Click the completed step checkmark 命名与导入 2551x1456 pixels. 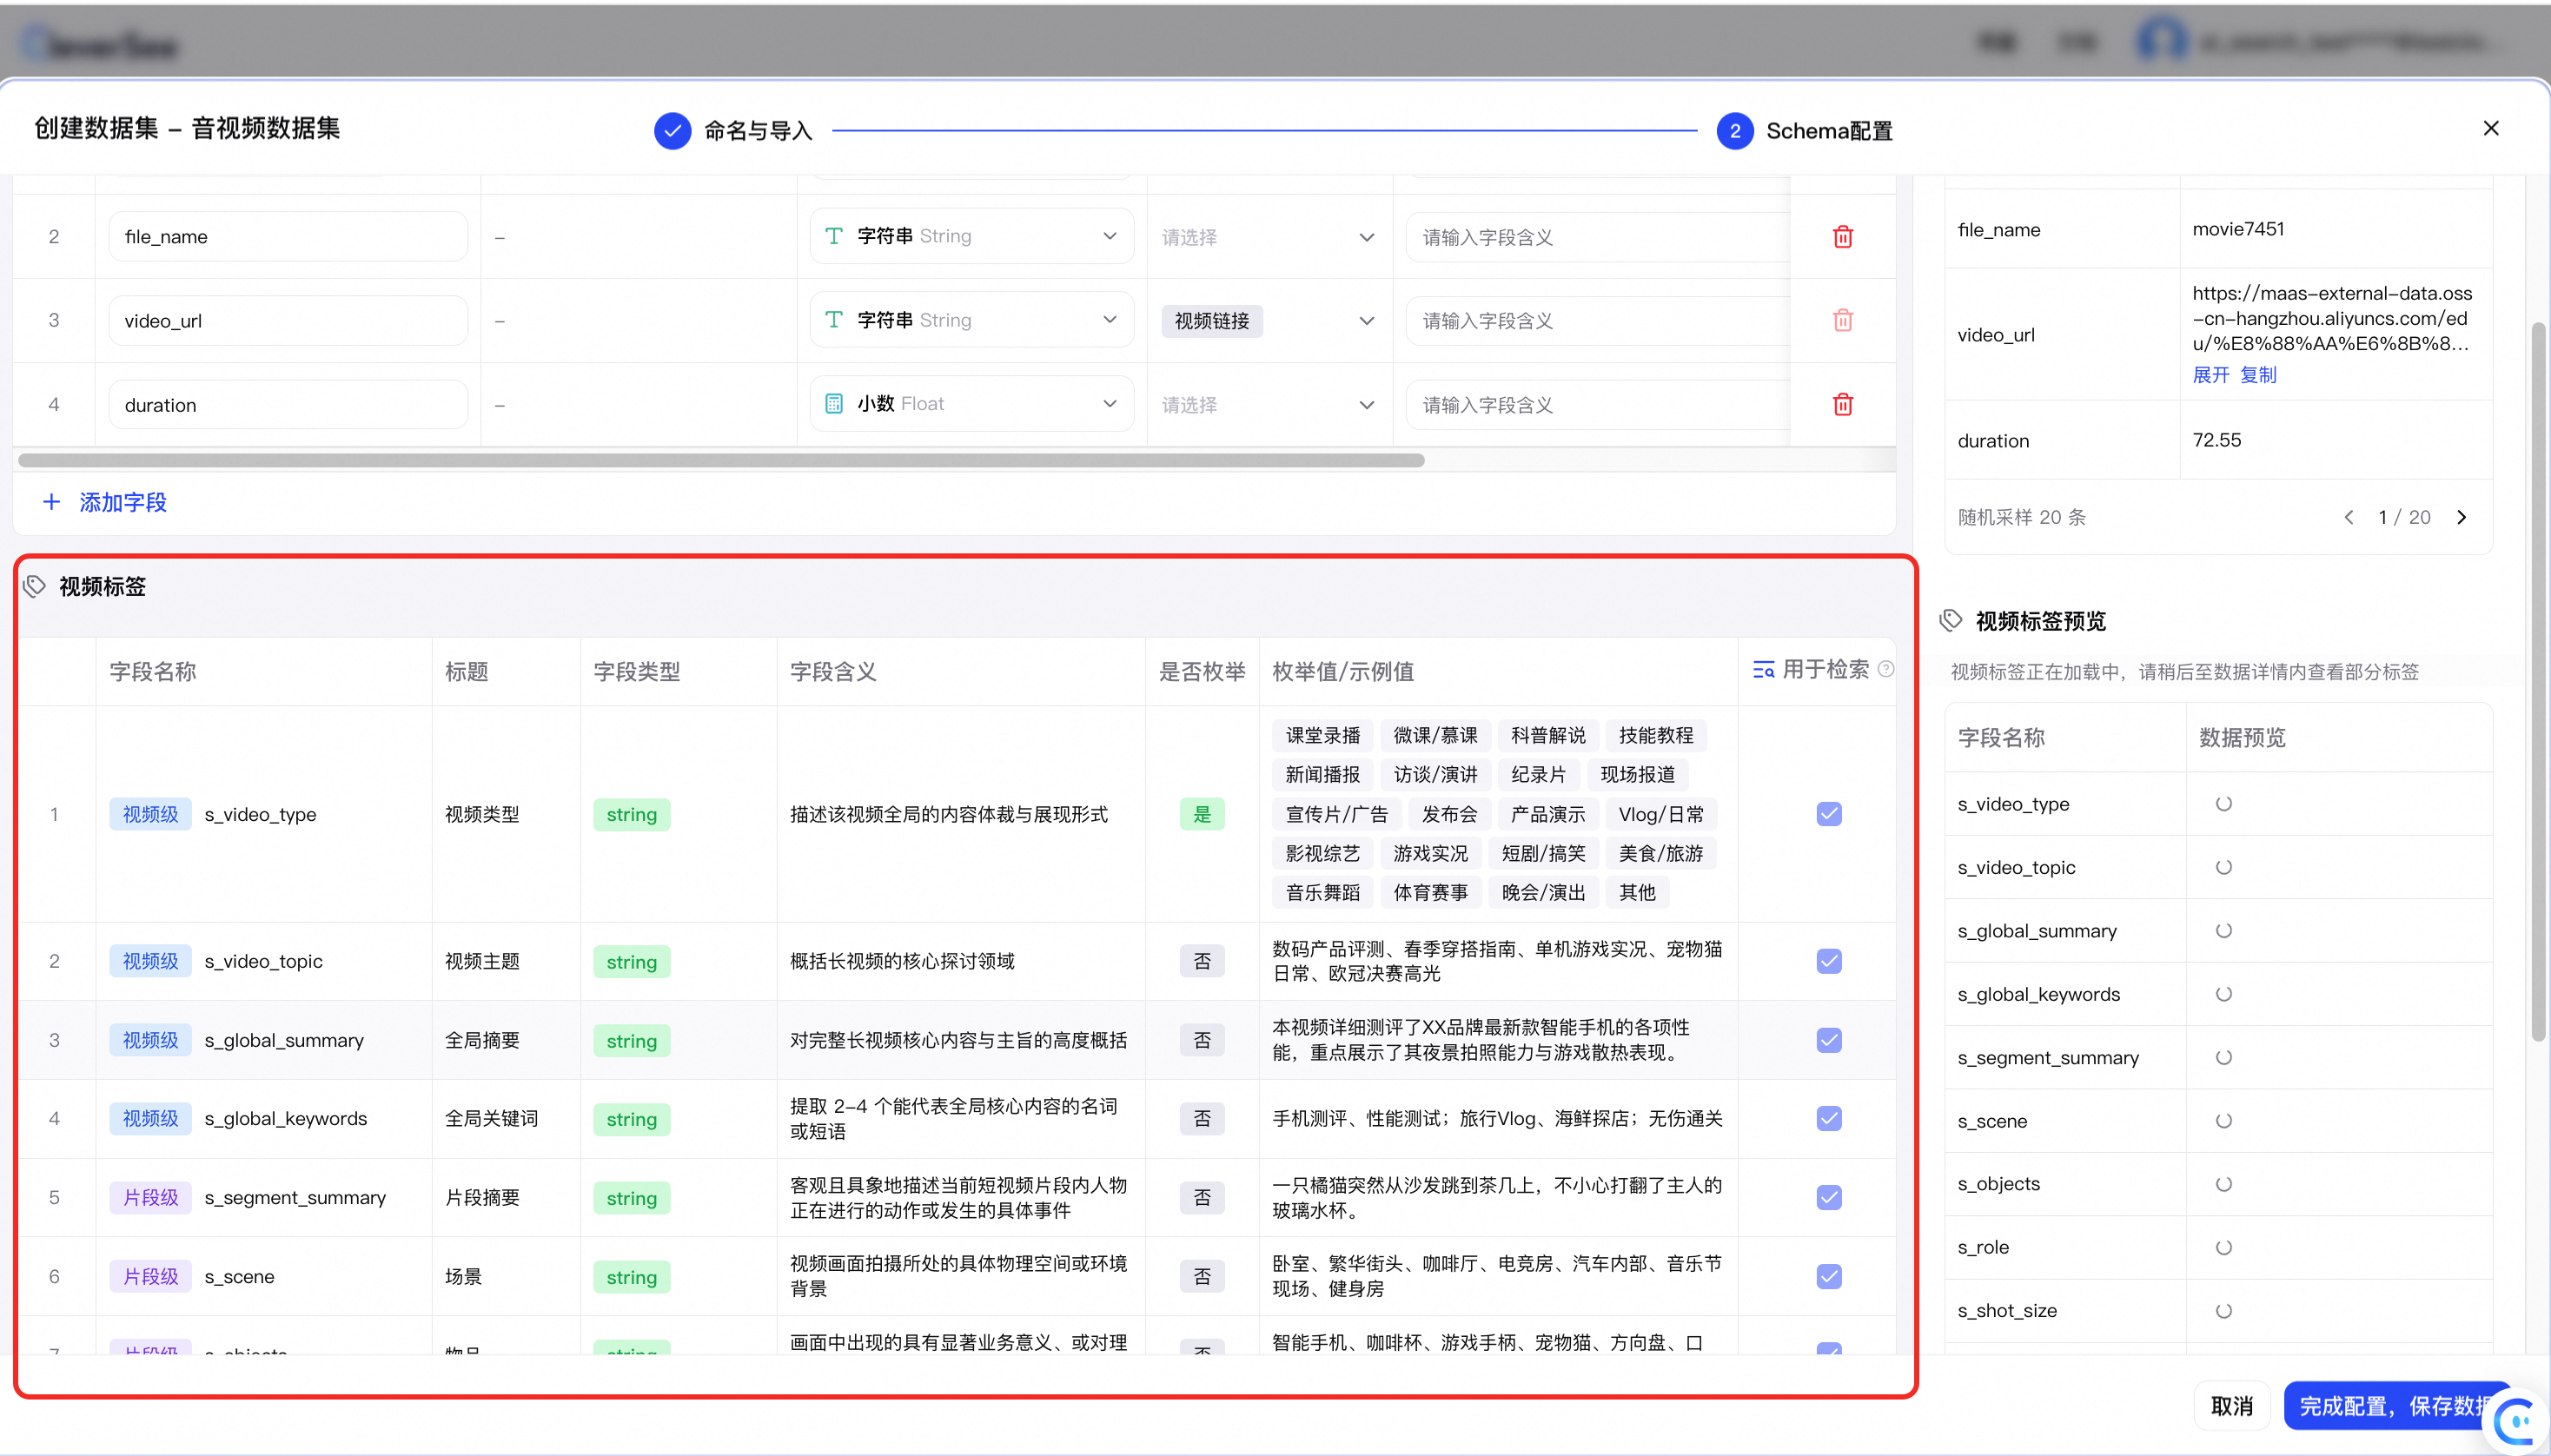coord(672,131)
